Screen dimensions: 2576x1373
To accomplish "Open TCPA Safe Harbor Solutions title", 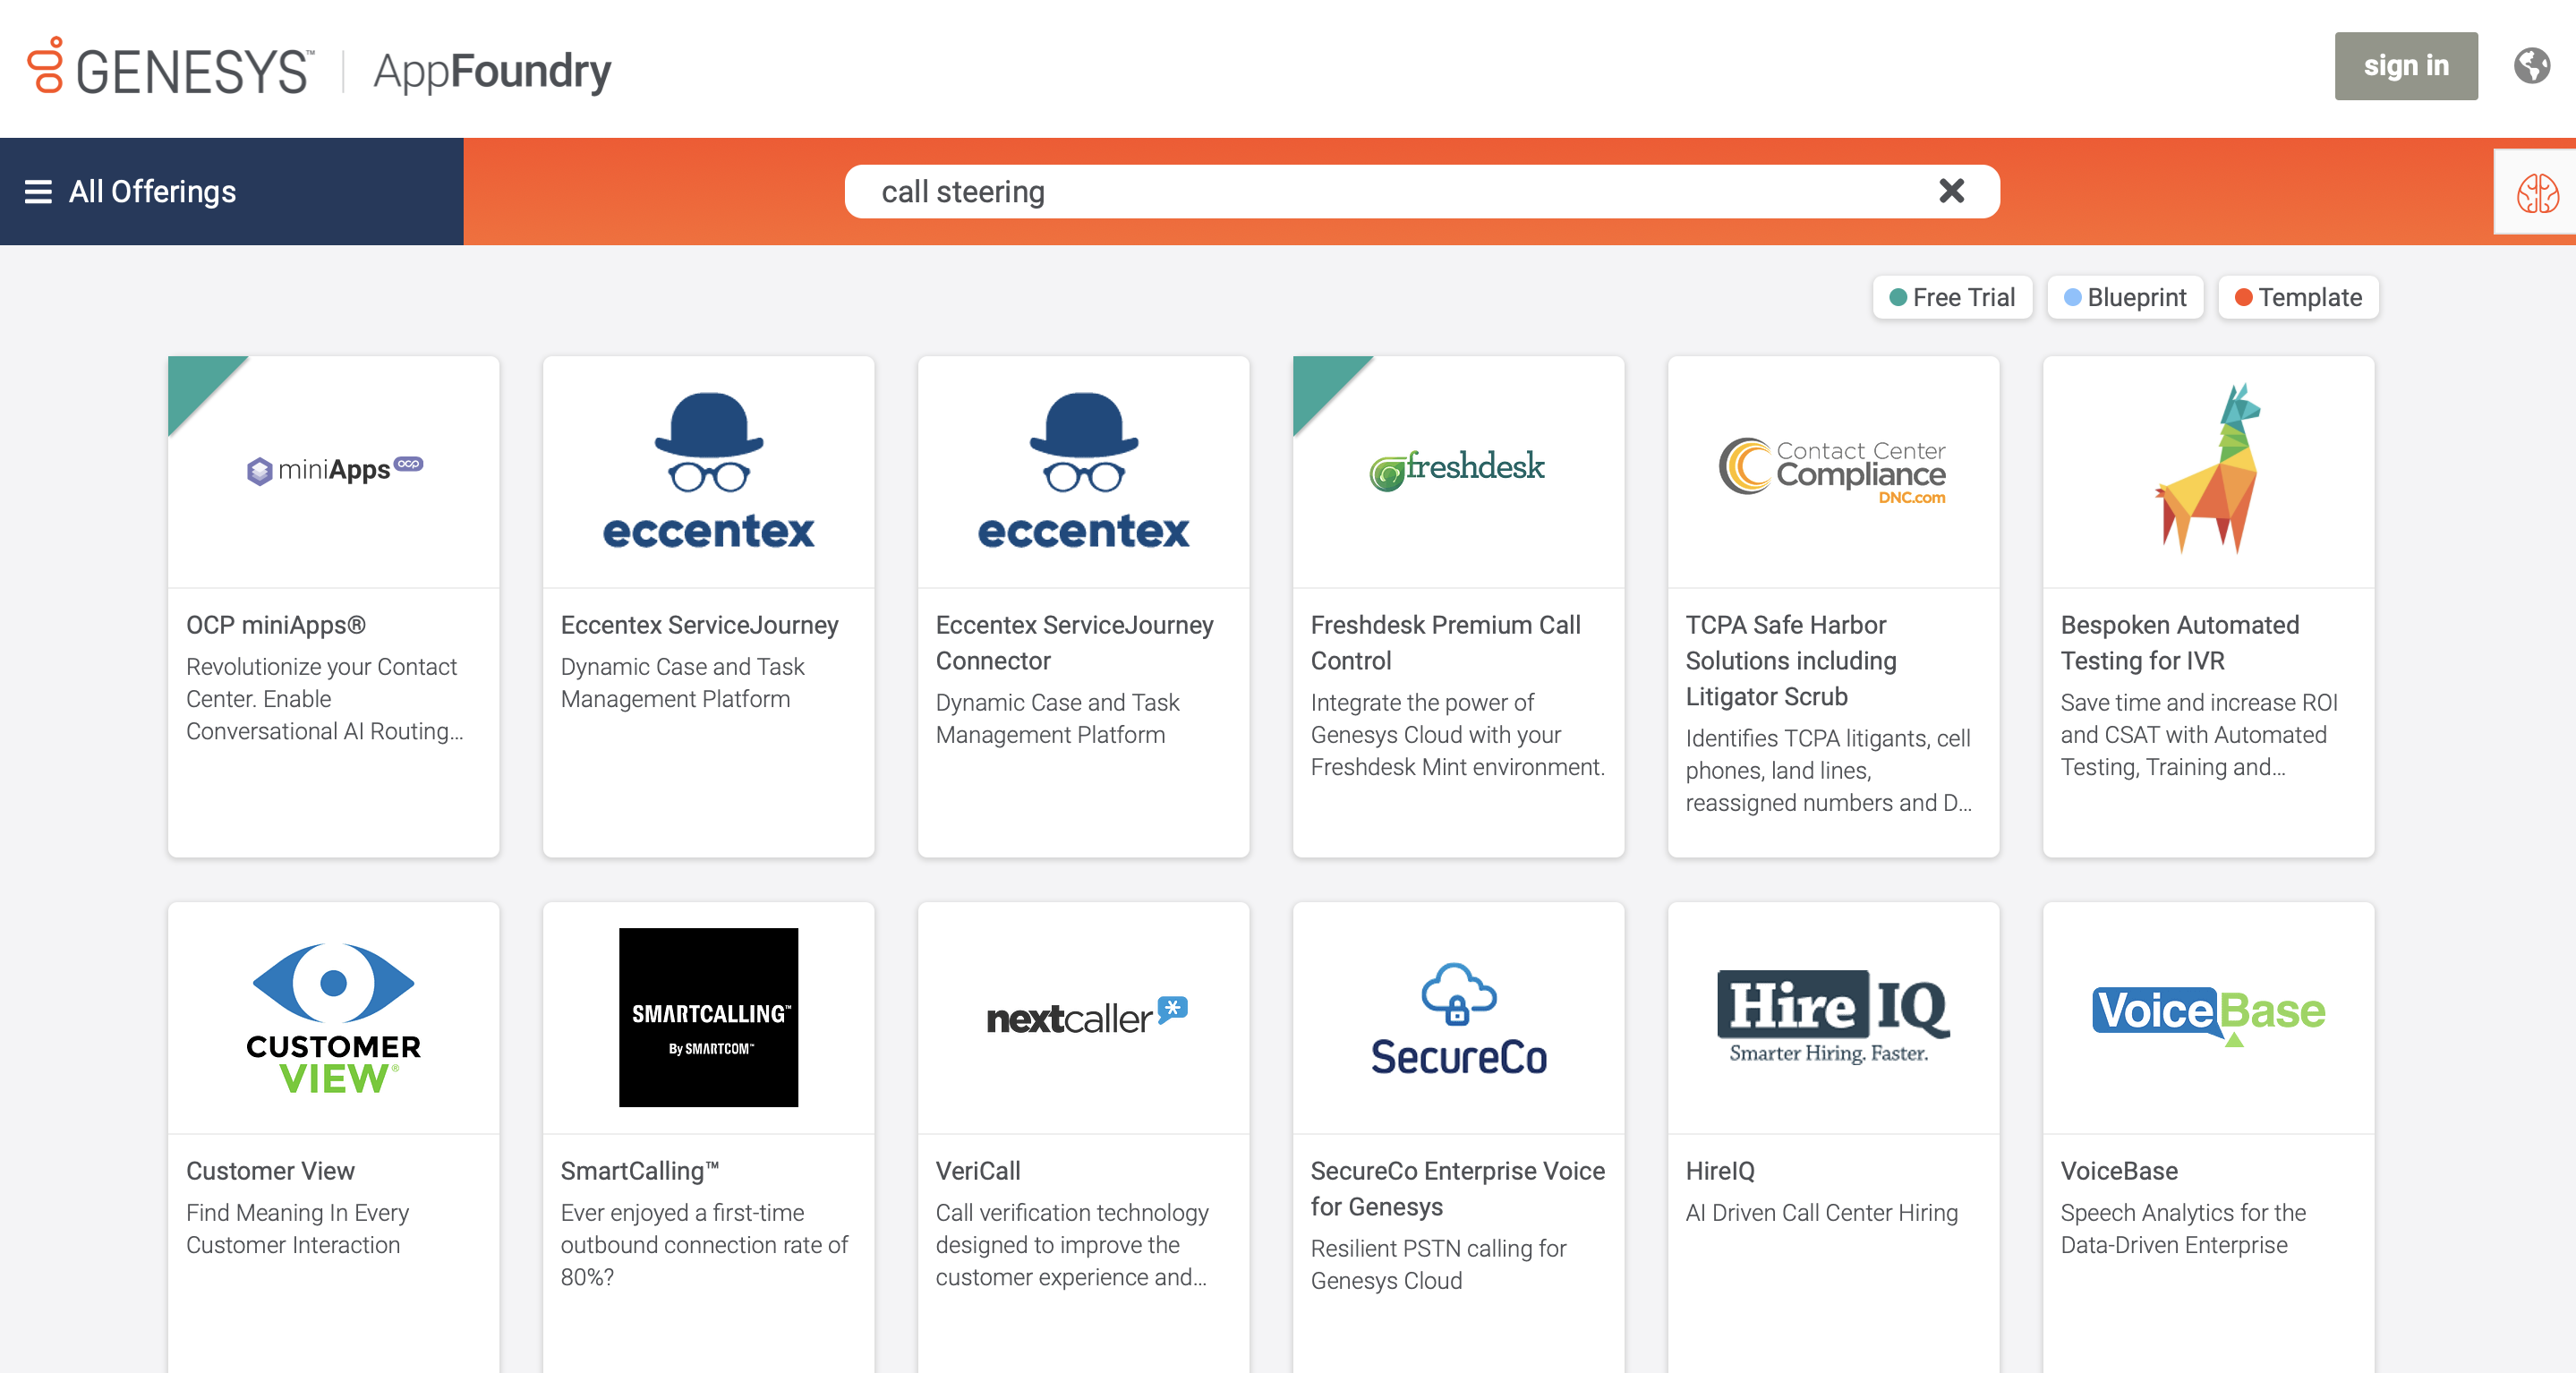I will tap(1791, 661).
